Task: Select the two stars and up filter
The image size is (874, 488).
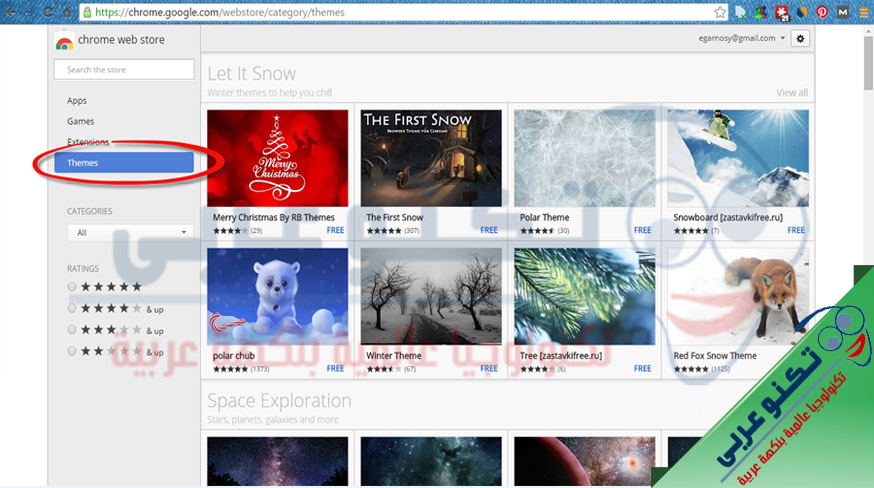Action: pos(72,351)
